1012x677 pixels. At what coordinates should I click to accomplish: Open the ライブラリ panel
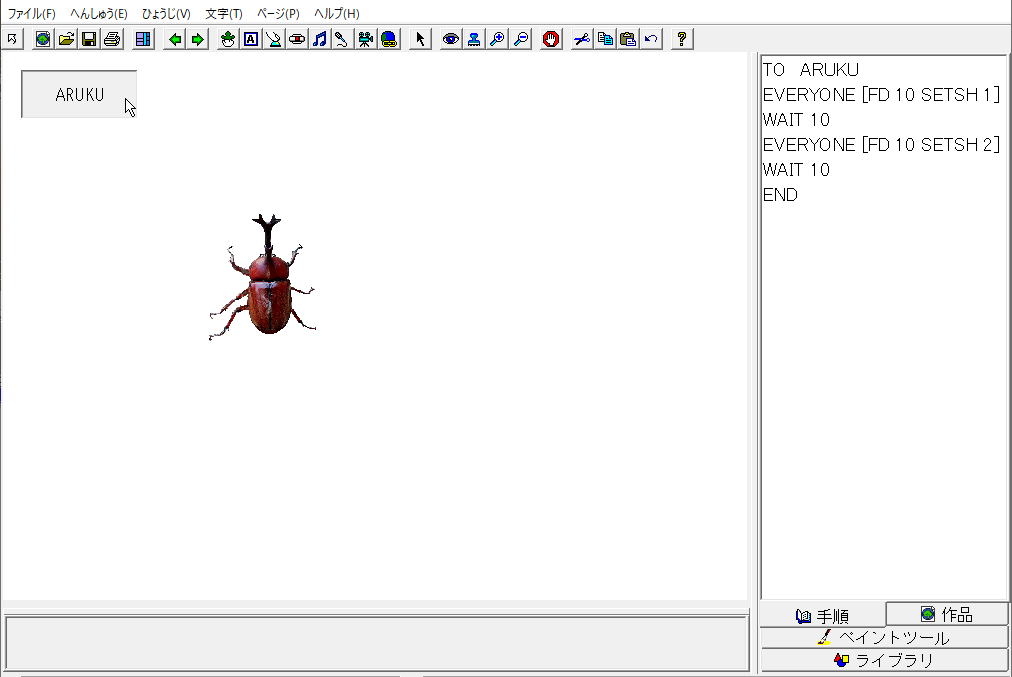[x=884, y=660]
